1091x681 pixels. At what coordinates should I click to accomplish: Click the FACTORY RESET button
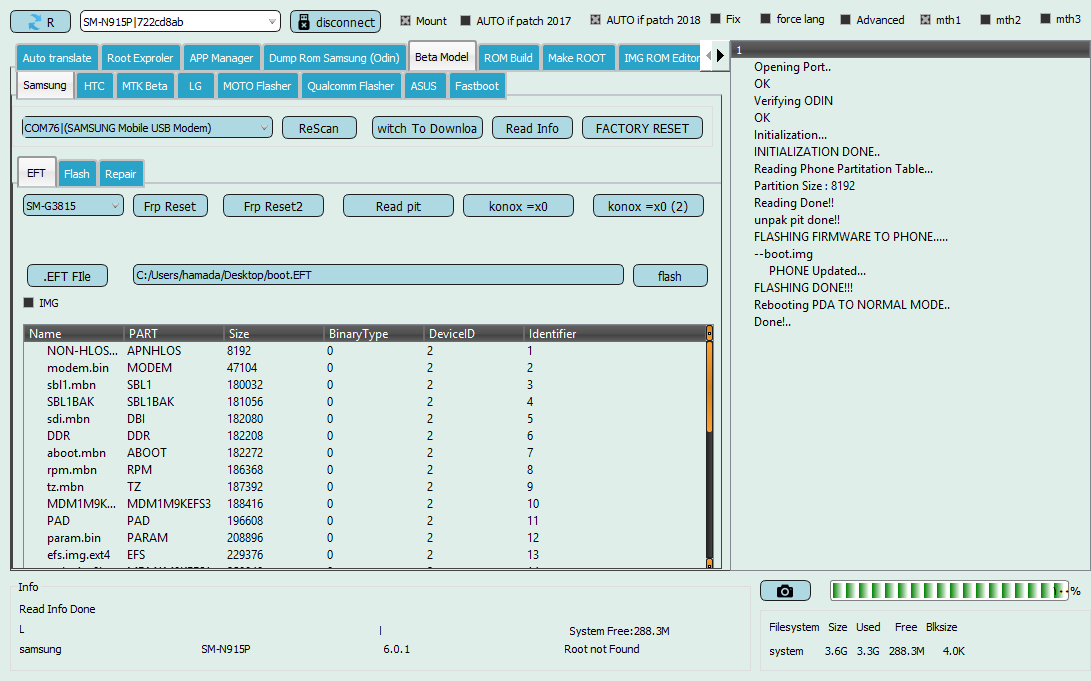642,128
